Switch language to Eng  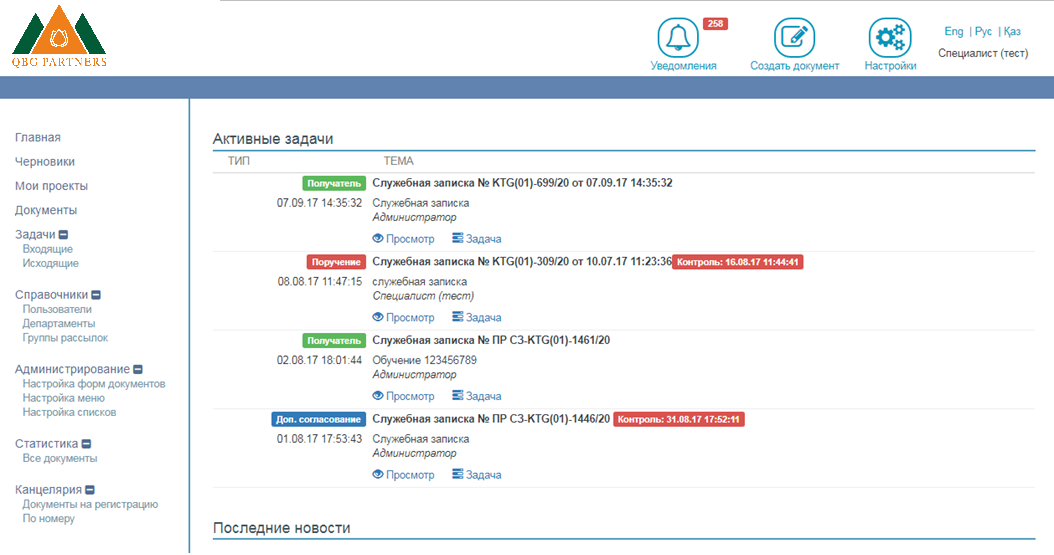(x=953, y=32)
